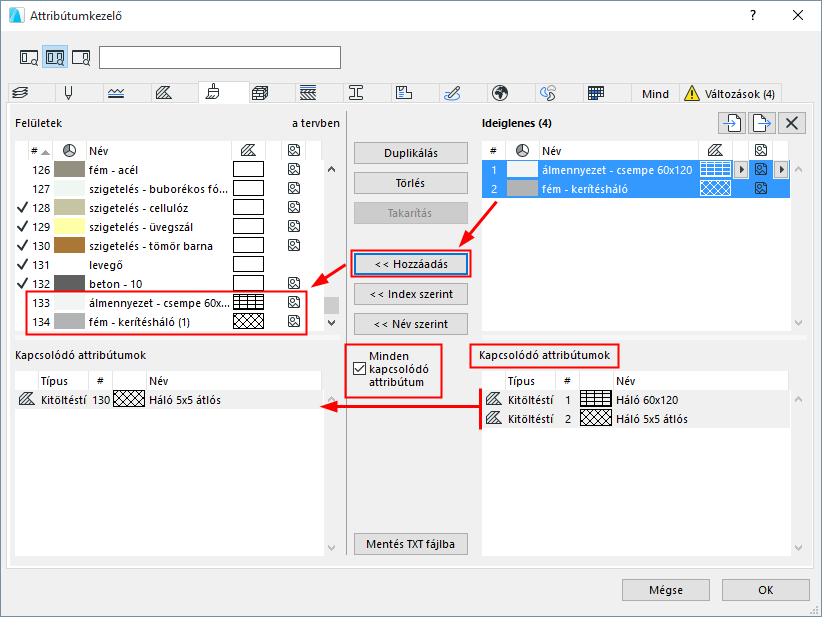
Task: Select temporary row 1 álmennyezet - csempe 60x120
Action: tap(635, 170)
